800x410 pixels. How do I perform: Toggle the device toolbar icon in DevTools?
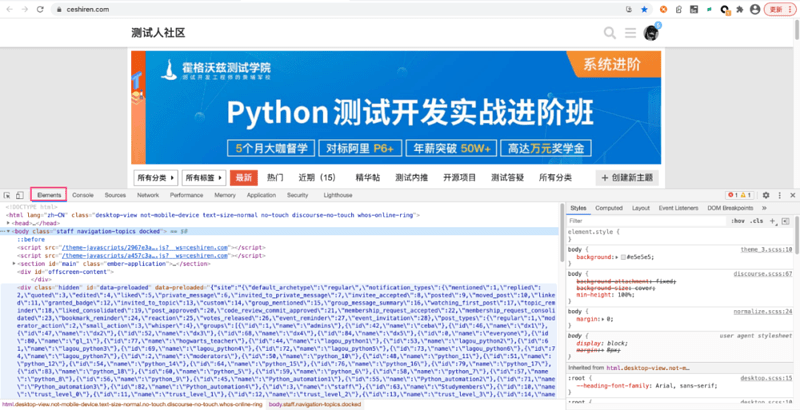click(x=19, y=195)
